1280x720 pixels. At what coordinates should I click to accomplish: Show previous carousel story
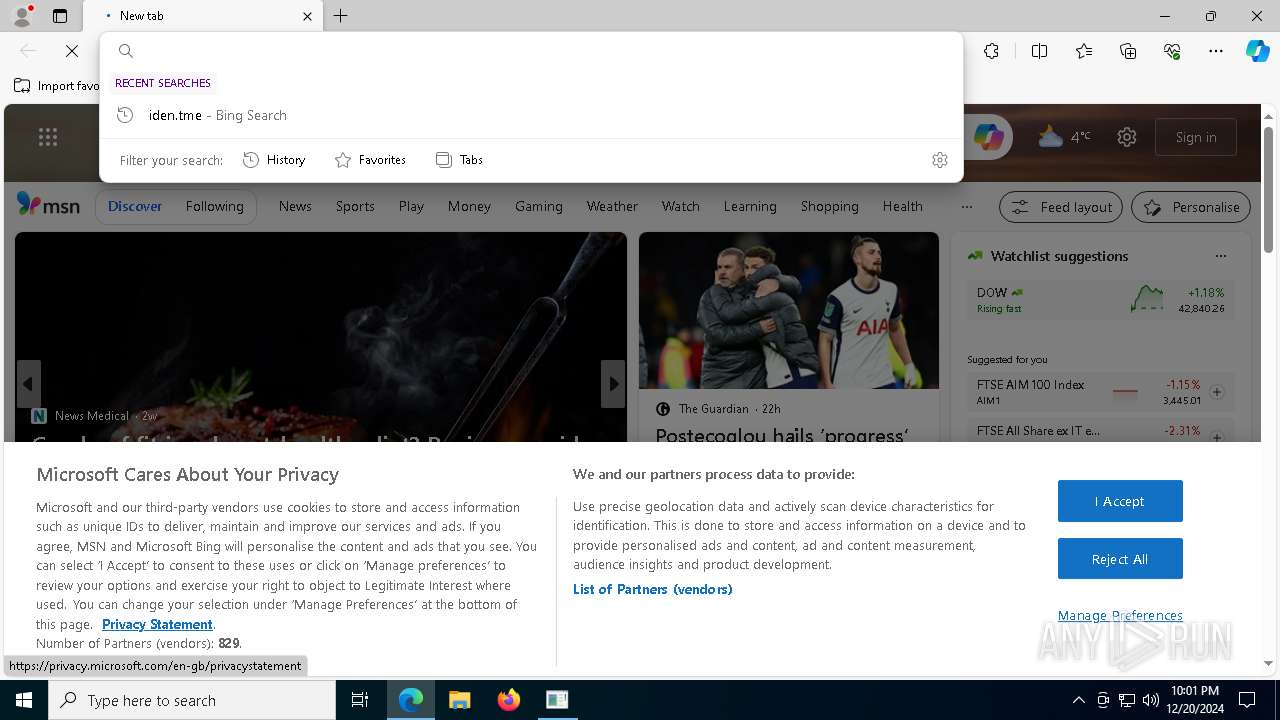[x=28, y=384]
